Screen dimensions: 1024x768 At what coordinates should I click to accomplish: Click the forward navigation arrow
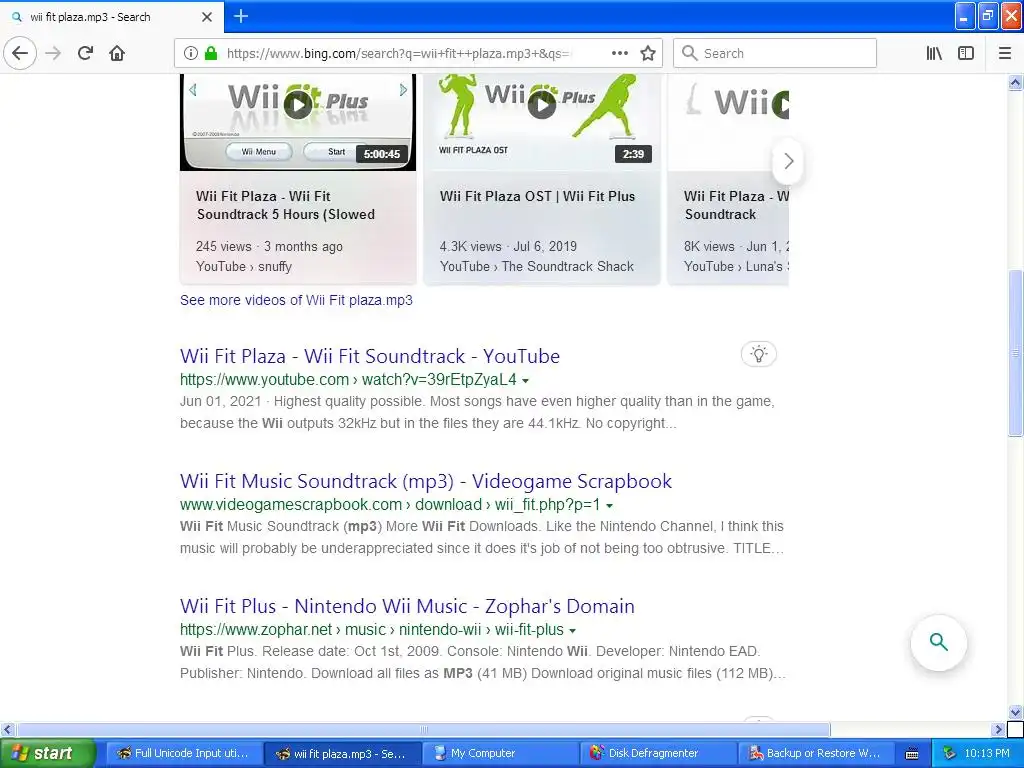(53, 53)
